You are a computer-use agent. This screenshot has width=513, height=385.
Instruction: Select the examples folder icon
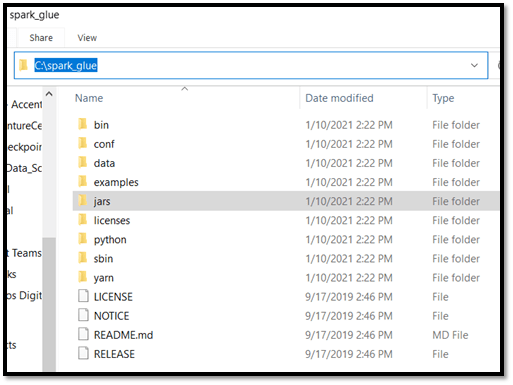point(83,181)
